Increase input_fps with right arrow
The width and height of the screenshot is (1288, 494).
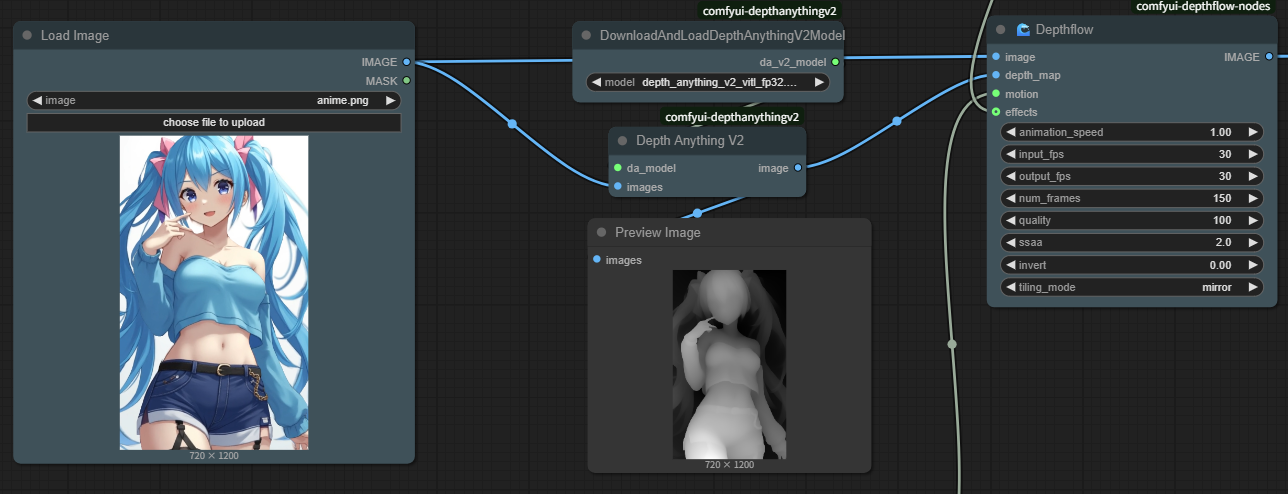[x=1252, y=154]
